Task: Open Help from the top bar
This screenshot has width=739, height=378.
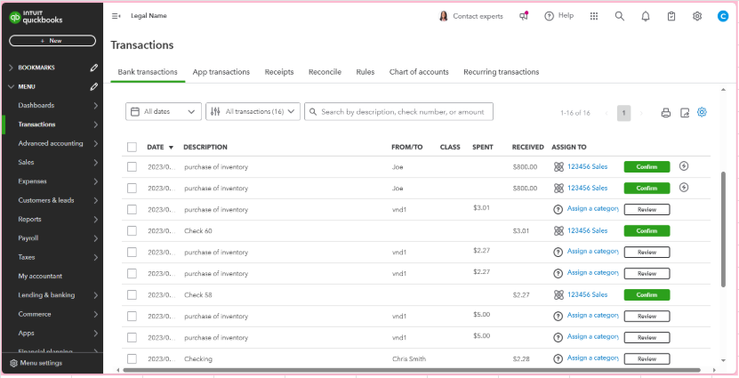Action: click(559, 16)
